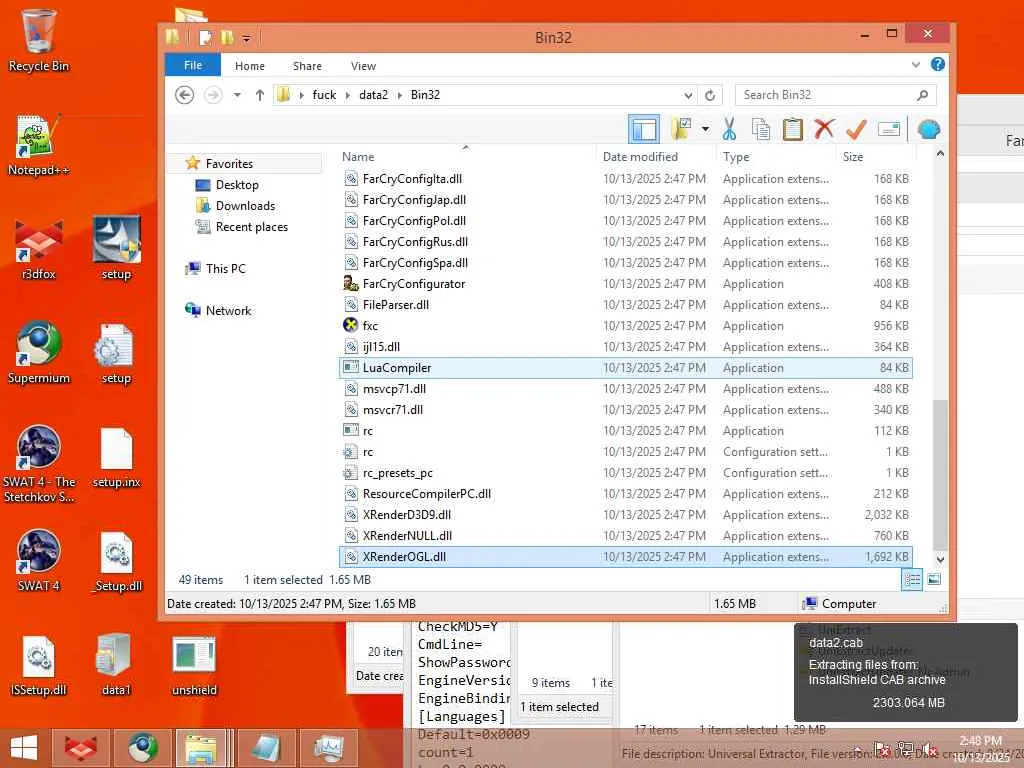Screen dimensions: 1024x768
Task: Click the Copy toolbar icon
Action: pos(761,129)
